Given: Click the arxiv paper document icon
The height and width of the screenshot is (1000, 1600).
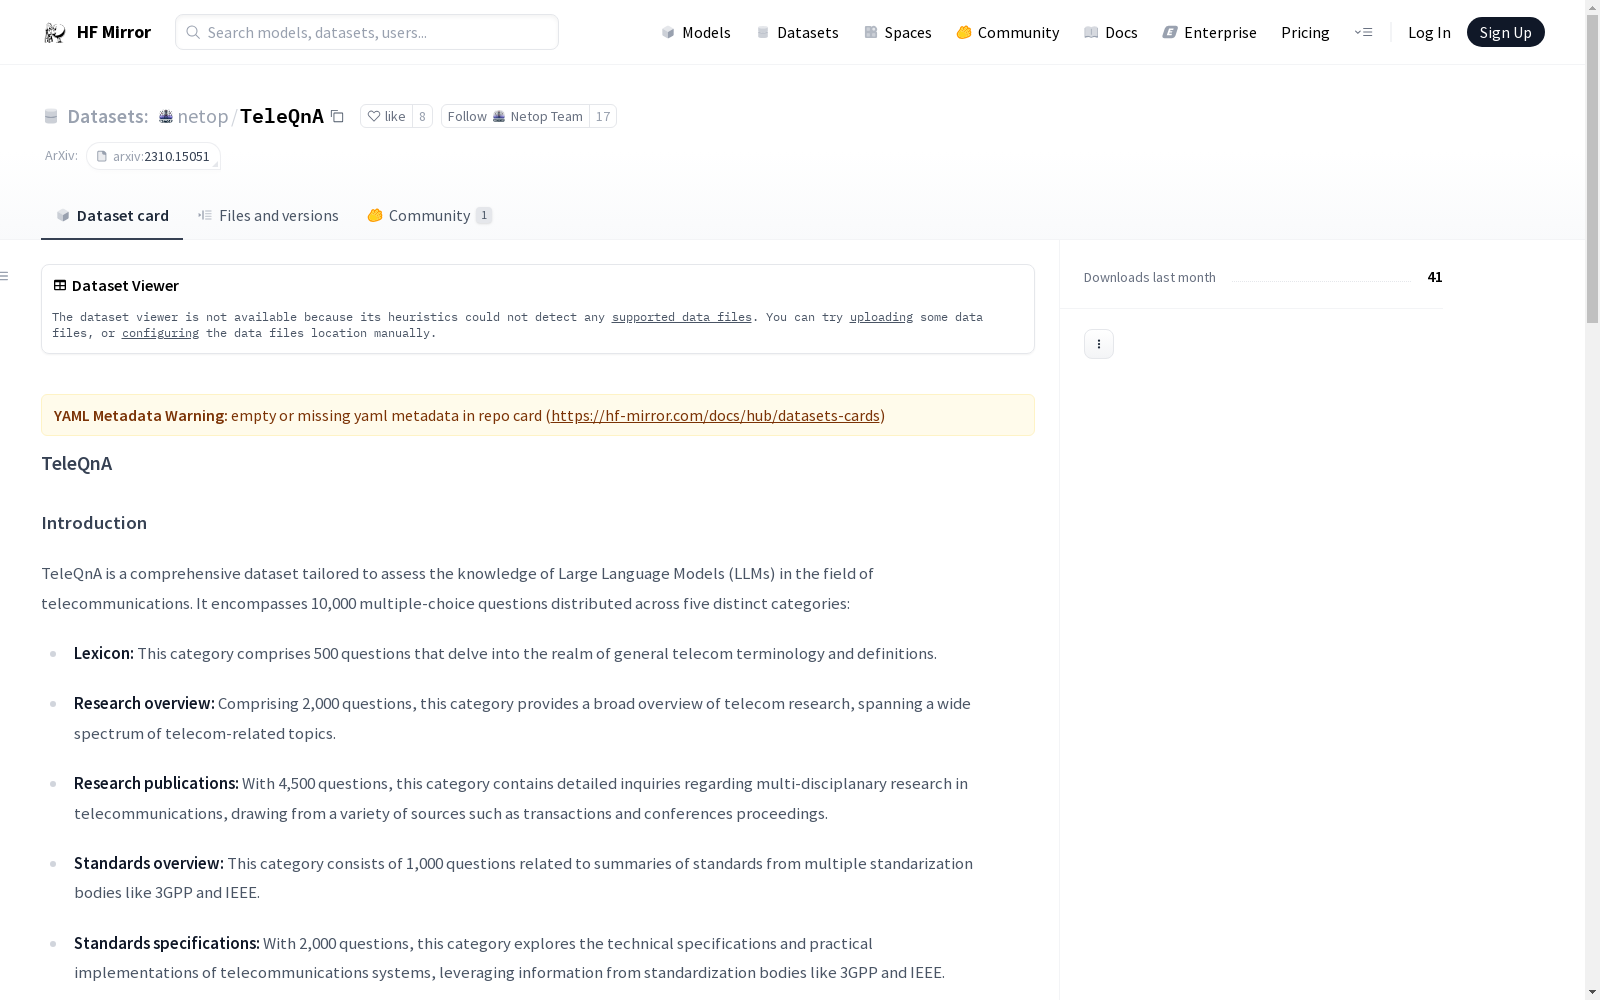Looking at the screenshot, I should (x=102, y=157).
